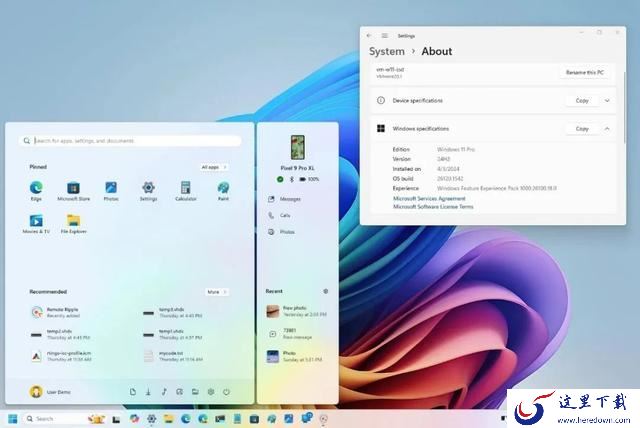640x428 pixels.
Task: Expand the Device specifications section
Action: [607, 100]
